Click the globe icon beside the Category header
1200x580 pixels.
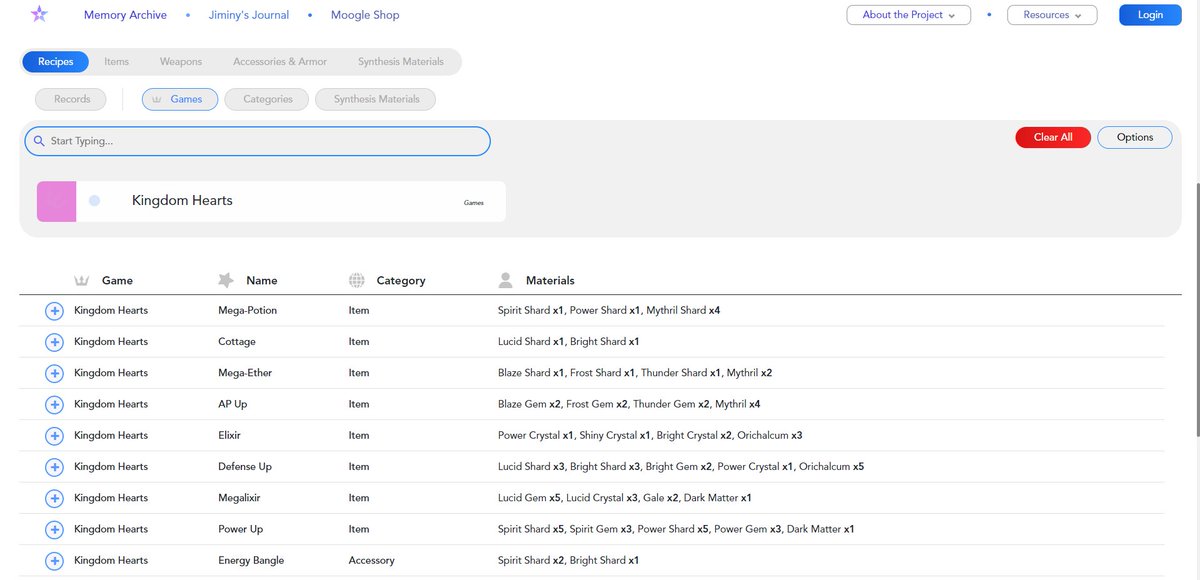pos(356,280)
